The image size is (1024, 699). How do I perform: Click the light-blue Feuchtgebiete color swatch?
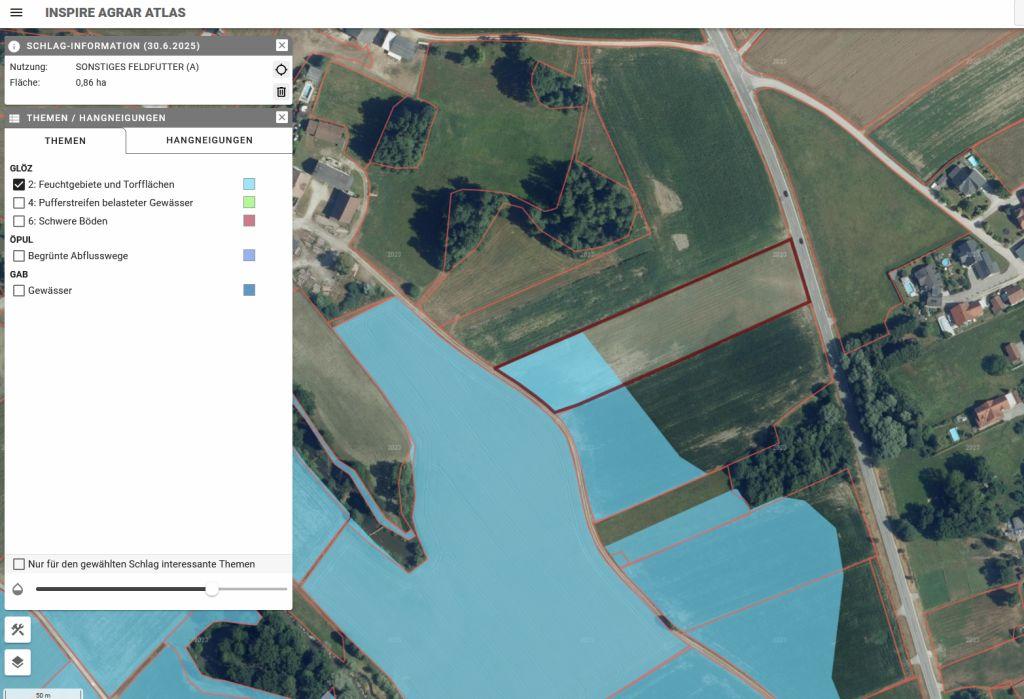click(x=249, y=184)
